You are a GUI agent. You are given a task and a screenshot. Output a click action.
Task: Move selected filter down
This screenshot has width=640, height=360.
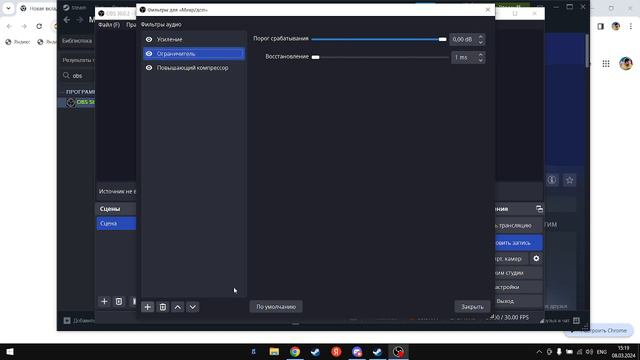[193, 307]
